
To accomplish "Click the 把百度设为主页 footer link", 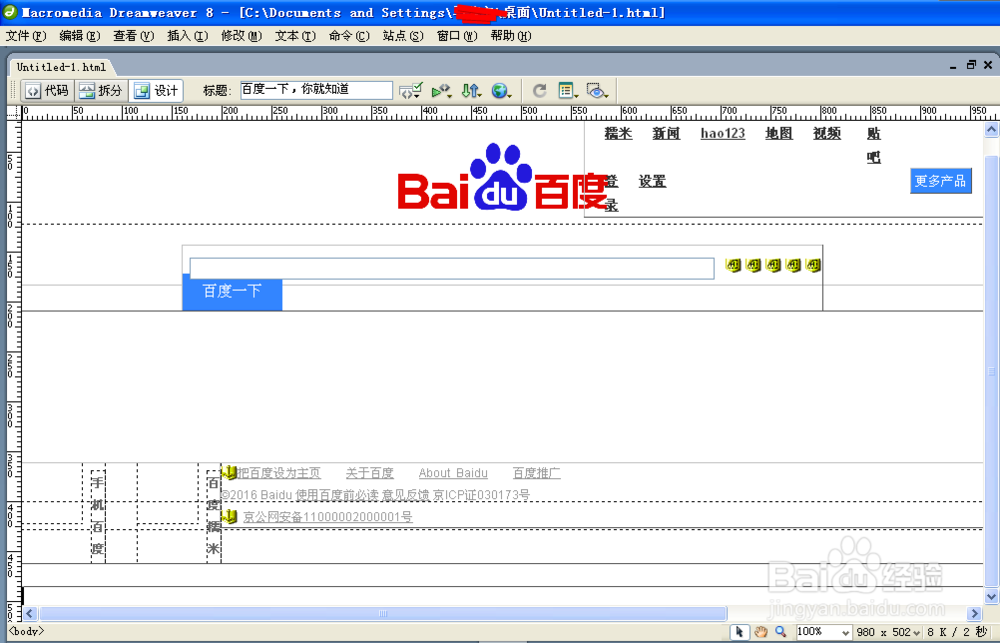I will tap(279, 473).
